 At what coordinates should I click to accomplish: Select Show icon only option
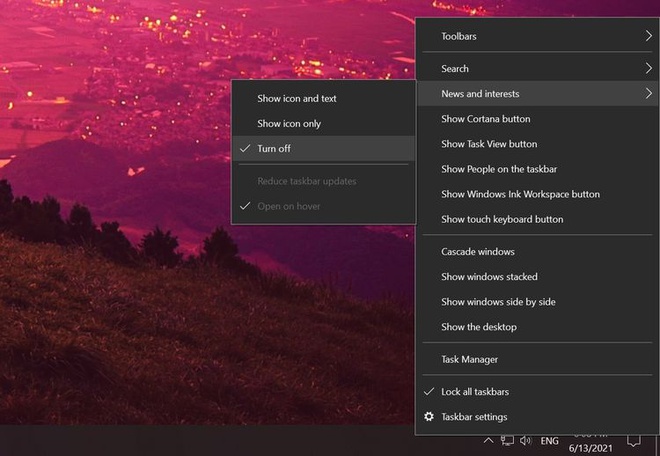pos(289,124)
